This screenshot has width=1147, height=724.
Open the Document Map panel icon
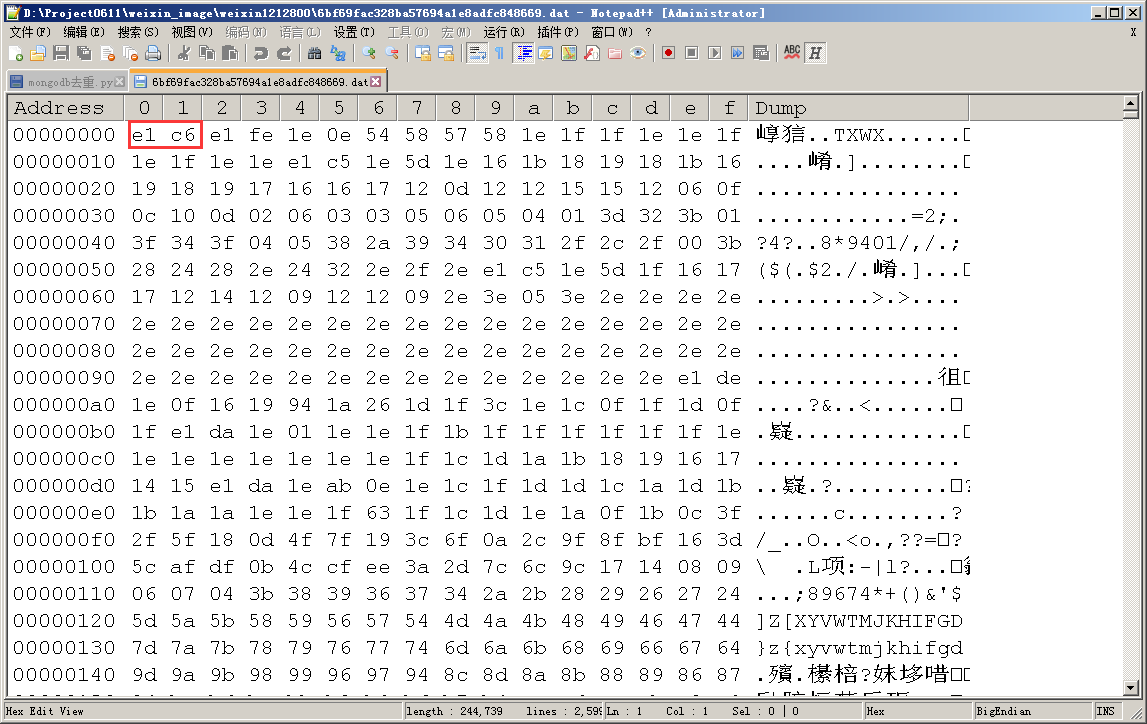(x=569, y=53)
